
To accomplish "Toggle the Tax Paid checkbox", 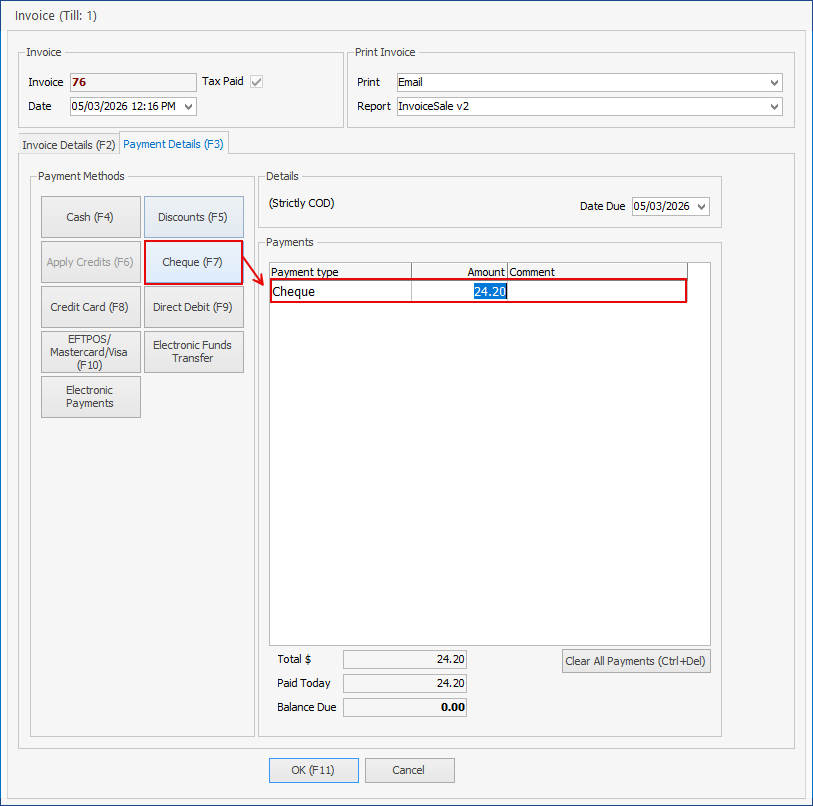I will coord(256,81).
